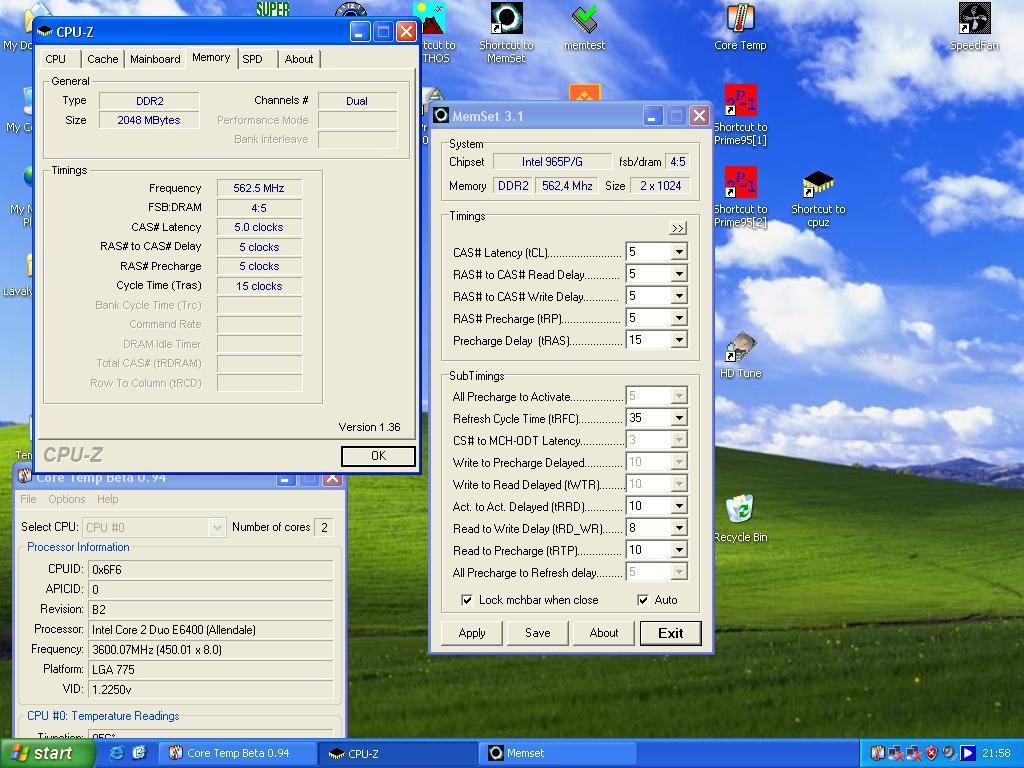Switch to CPU-Z on the taskbar
The image size is (1024, 768).
[x=397, y=753]
